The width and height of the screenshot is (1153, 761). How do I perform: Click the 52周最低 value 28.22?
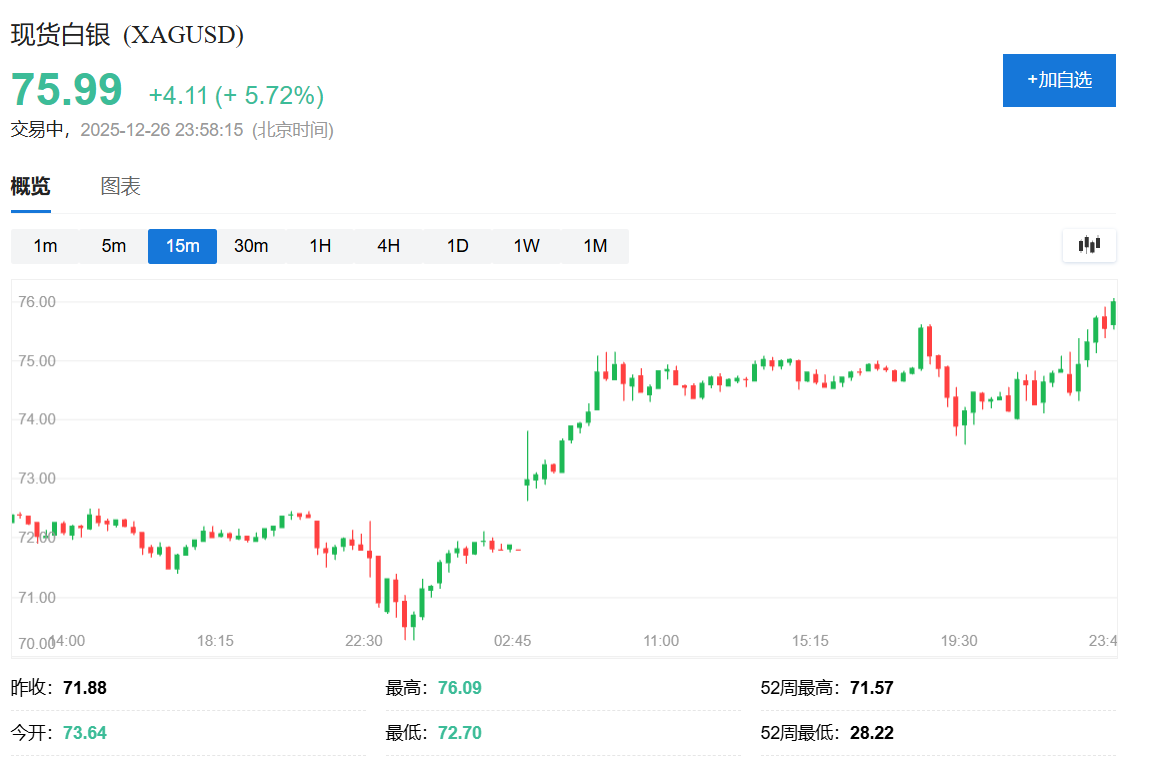(872, 733)
